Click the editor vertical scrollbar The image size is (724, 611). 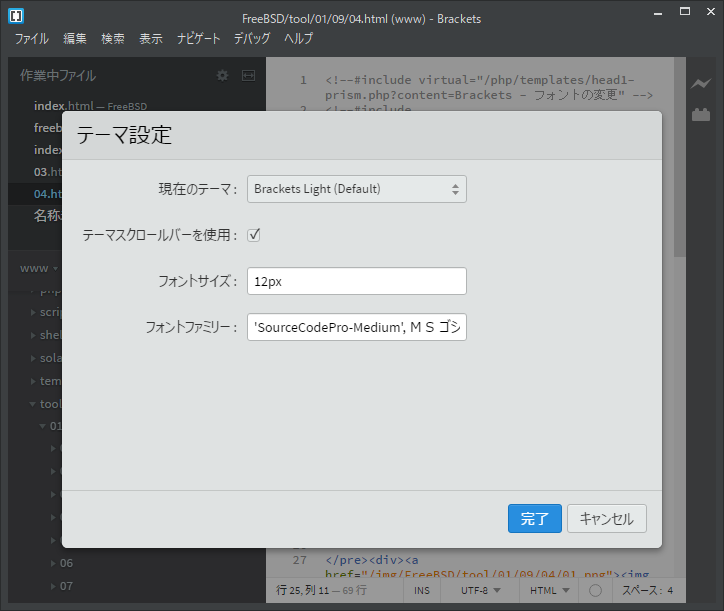[x=679, y=157]
